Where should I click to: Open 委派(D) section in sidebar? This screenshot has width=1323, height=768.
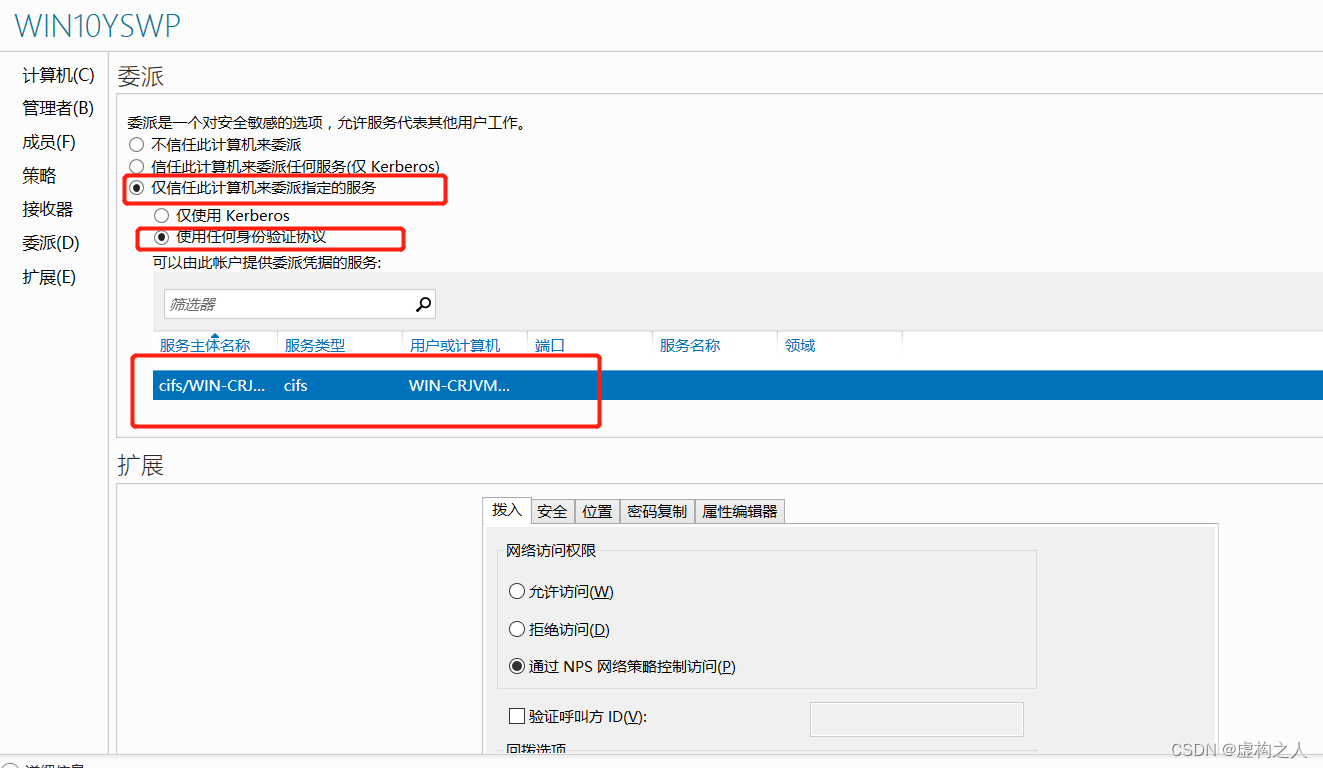[x=51, y=243]
